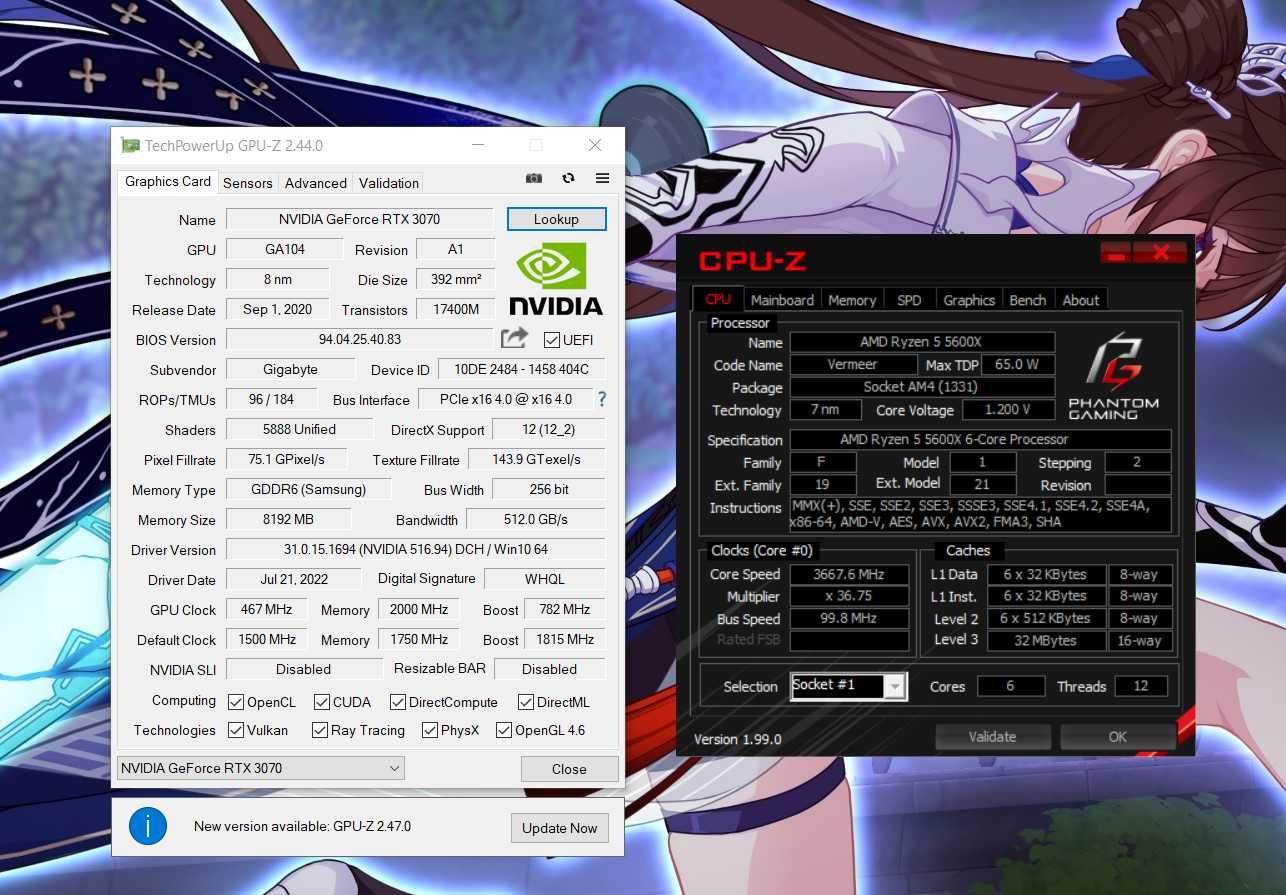Viewport: 1286px width, 895px height.
Task: Toggle the CUDA checkbox
Action: [322, 702]
